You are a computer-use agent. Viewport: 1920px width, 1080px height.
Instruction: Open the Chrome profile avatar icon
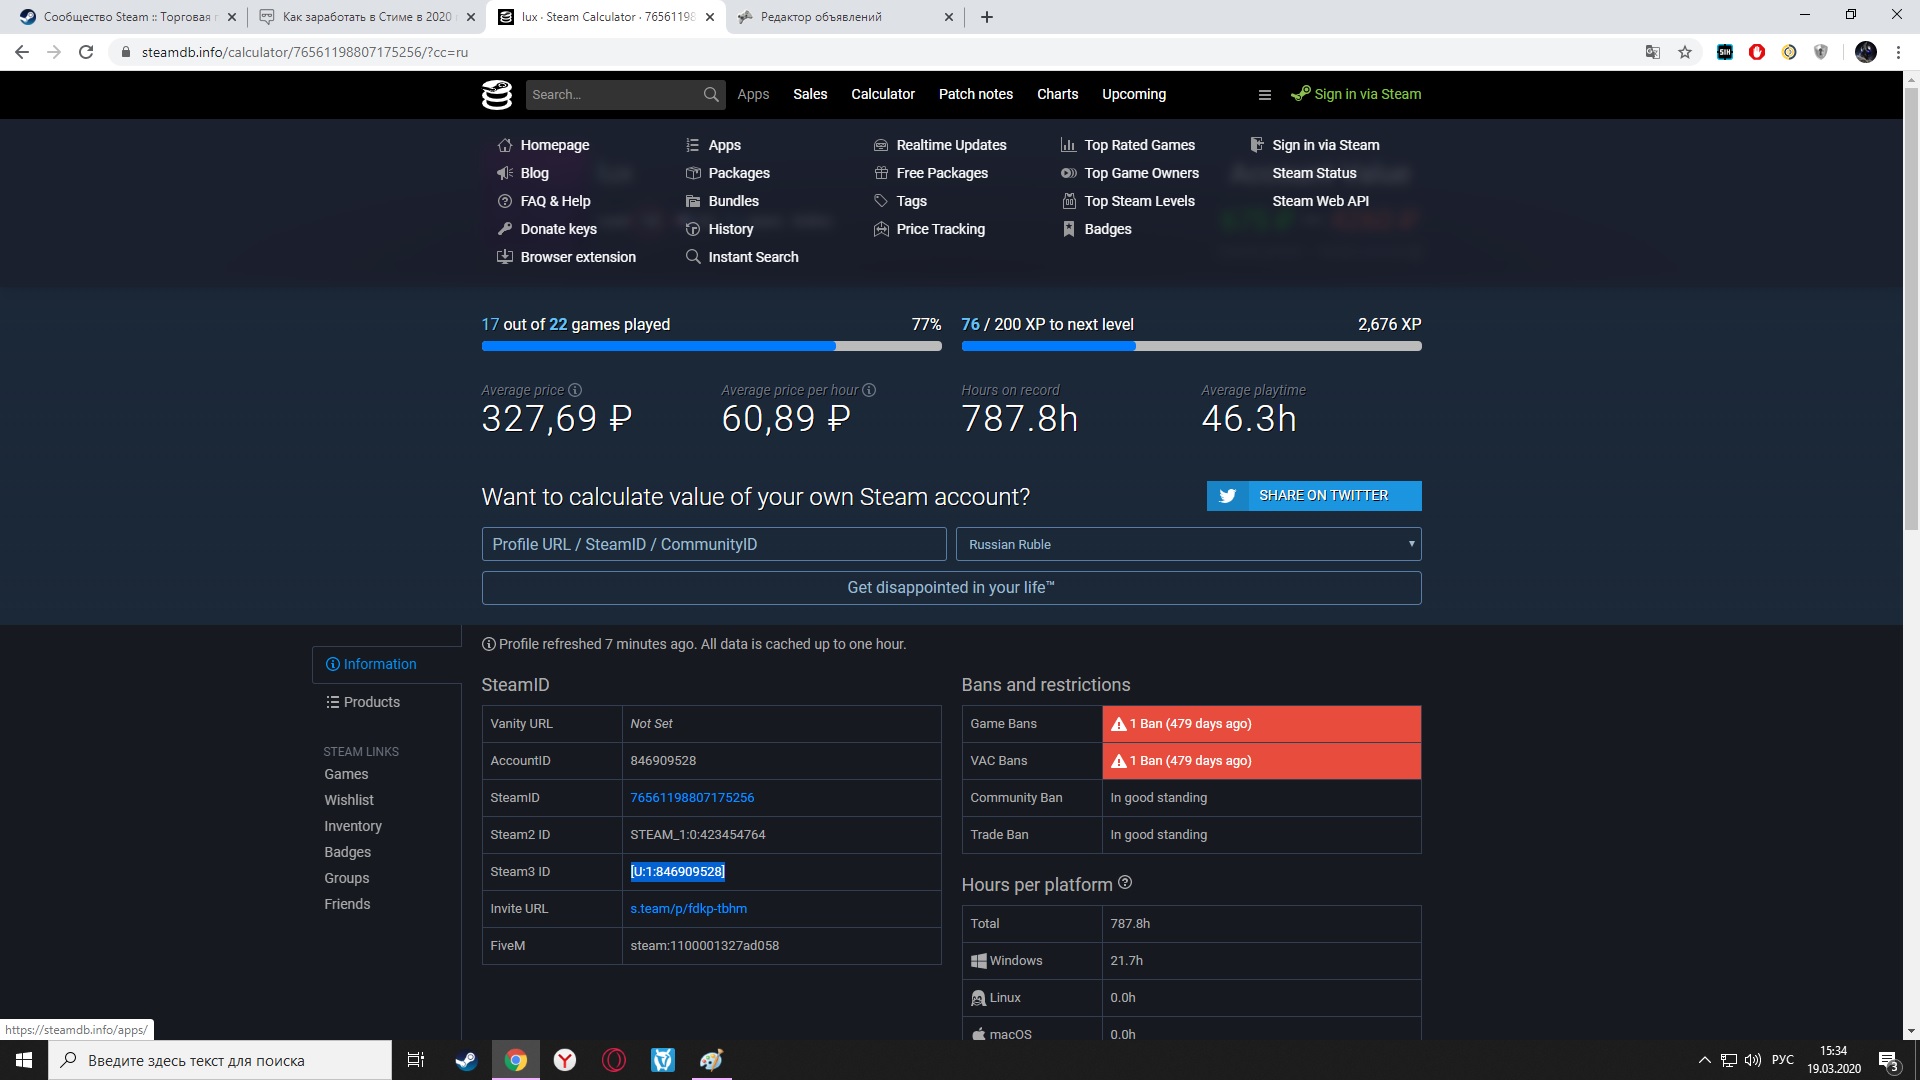pyautogui.click(x=1866, y=52)
